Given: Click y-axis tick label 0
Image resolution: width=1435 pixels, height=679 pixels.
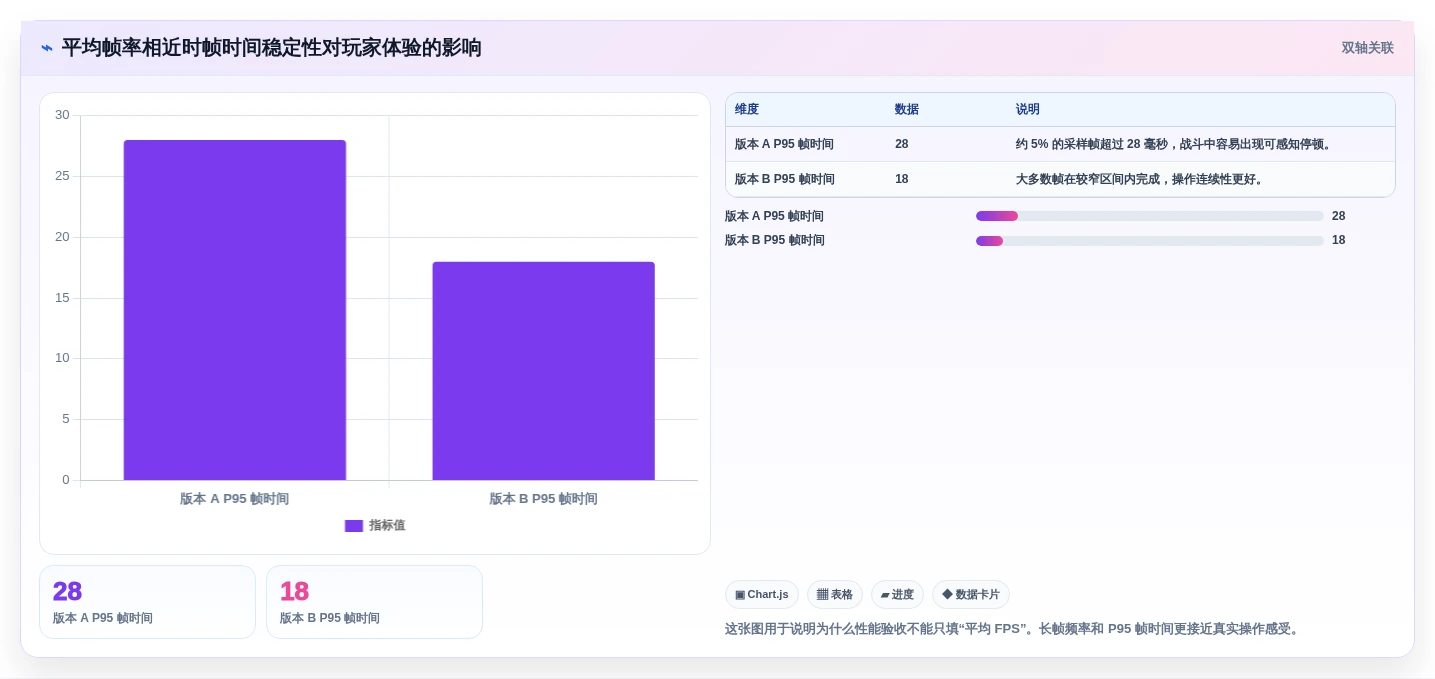Looking at the screenshot, I should click(66, 480).
